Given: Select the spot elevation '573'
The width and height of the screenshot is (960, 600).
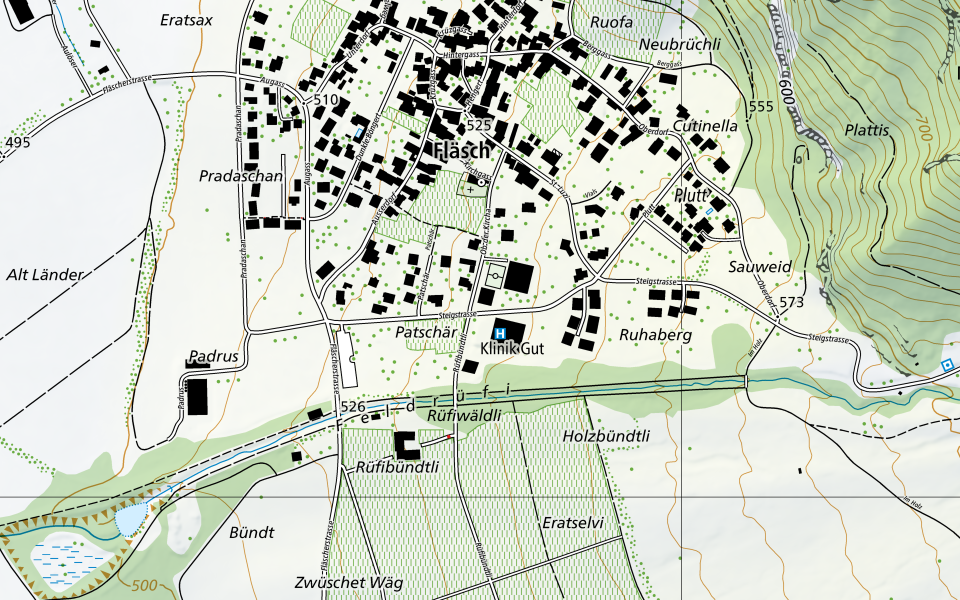Looking at the screenshot, I should click(791, 302).
